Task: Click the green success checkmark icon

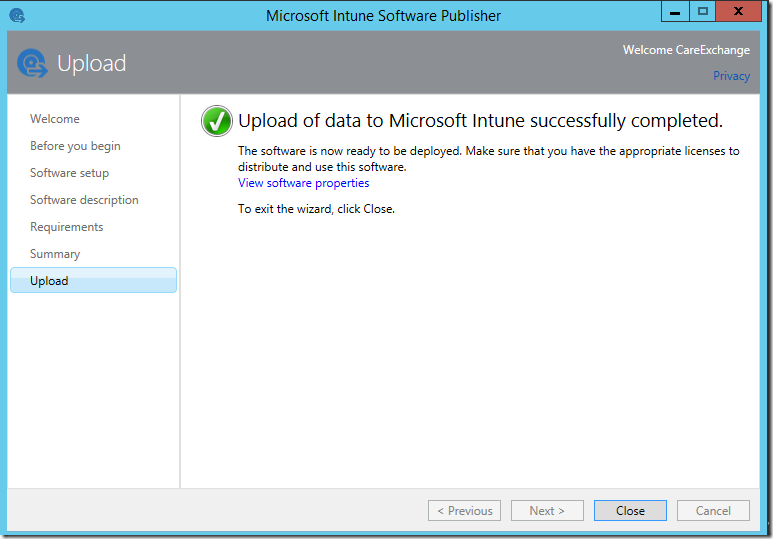Action: pos(216,121)
